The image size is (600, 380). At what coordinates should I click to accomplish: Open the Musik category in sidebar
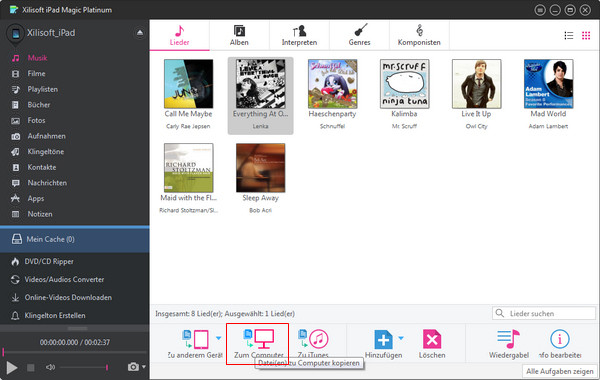tap(37, 58)
